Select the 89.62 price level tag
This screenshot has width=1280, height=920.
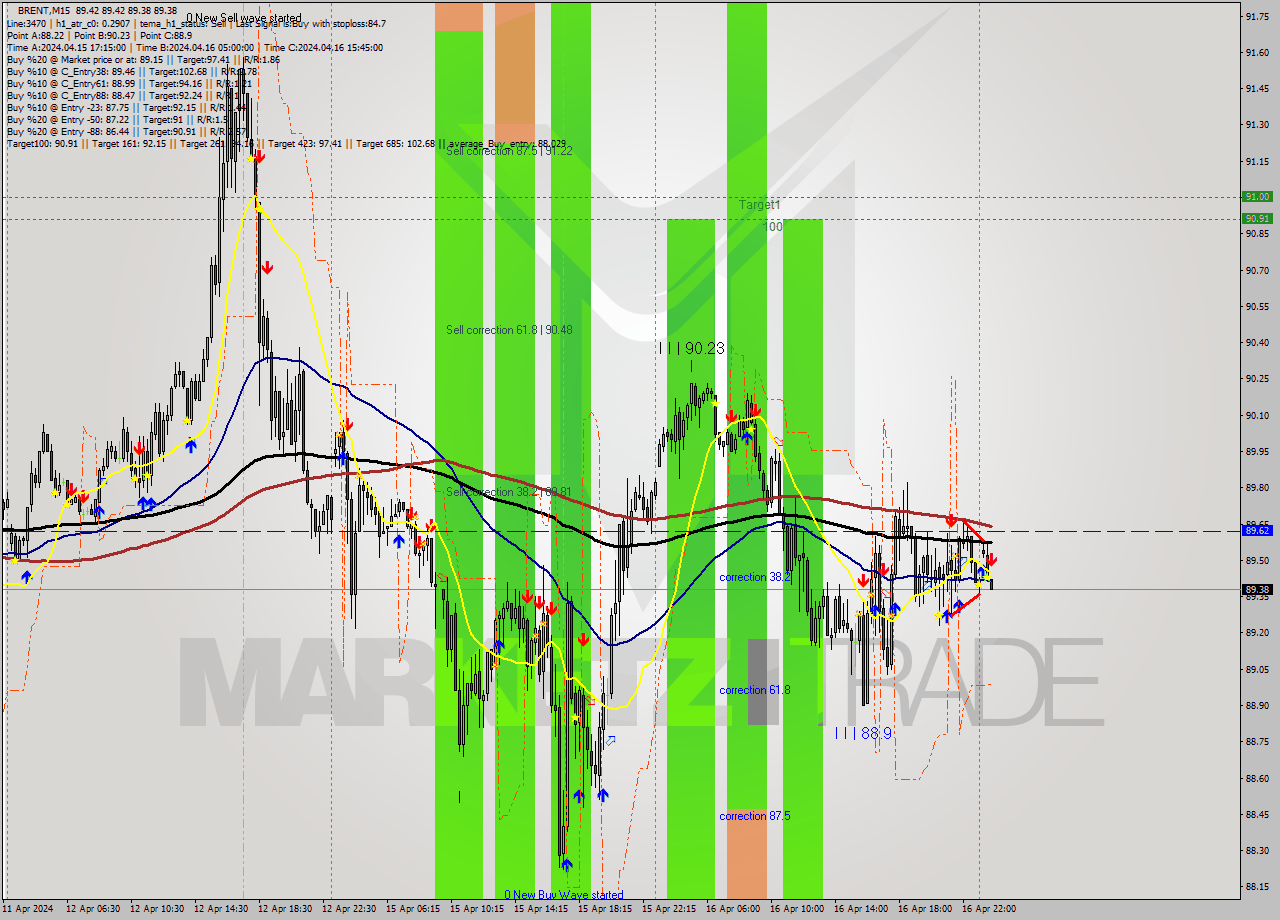1257,531
